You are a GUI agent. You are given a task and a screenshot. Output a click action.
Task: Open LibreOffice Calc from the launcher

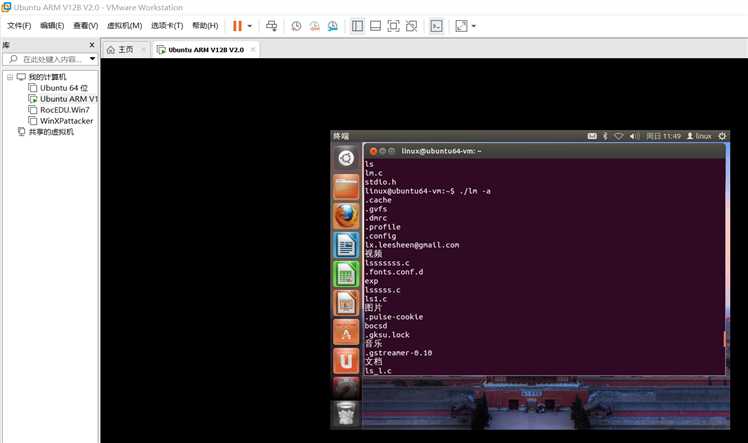click(x=346, y=274)
